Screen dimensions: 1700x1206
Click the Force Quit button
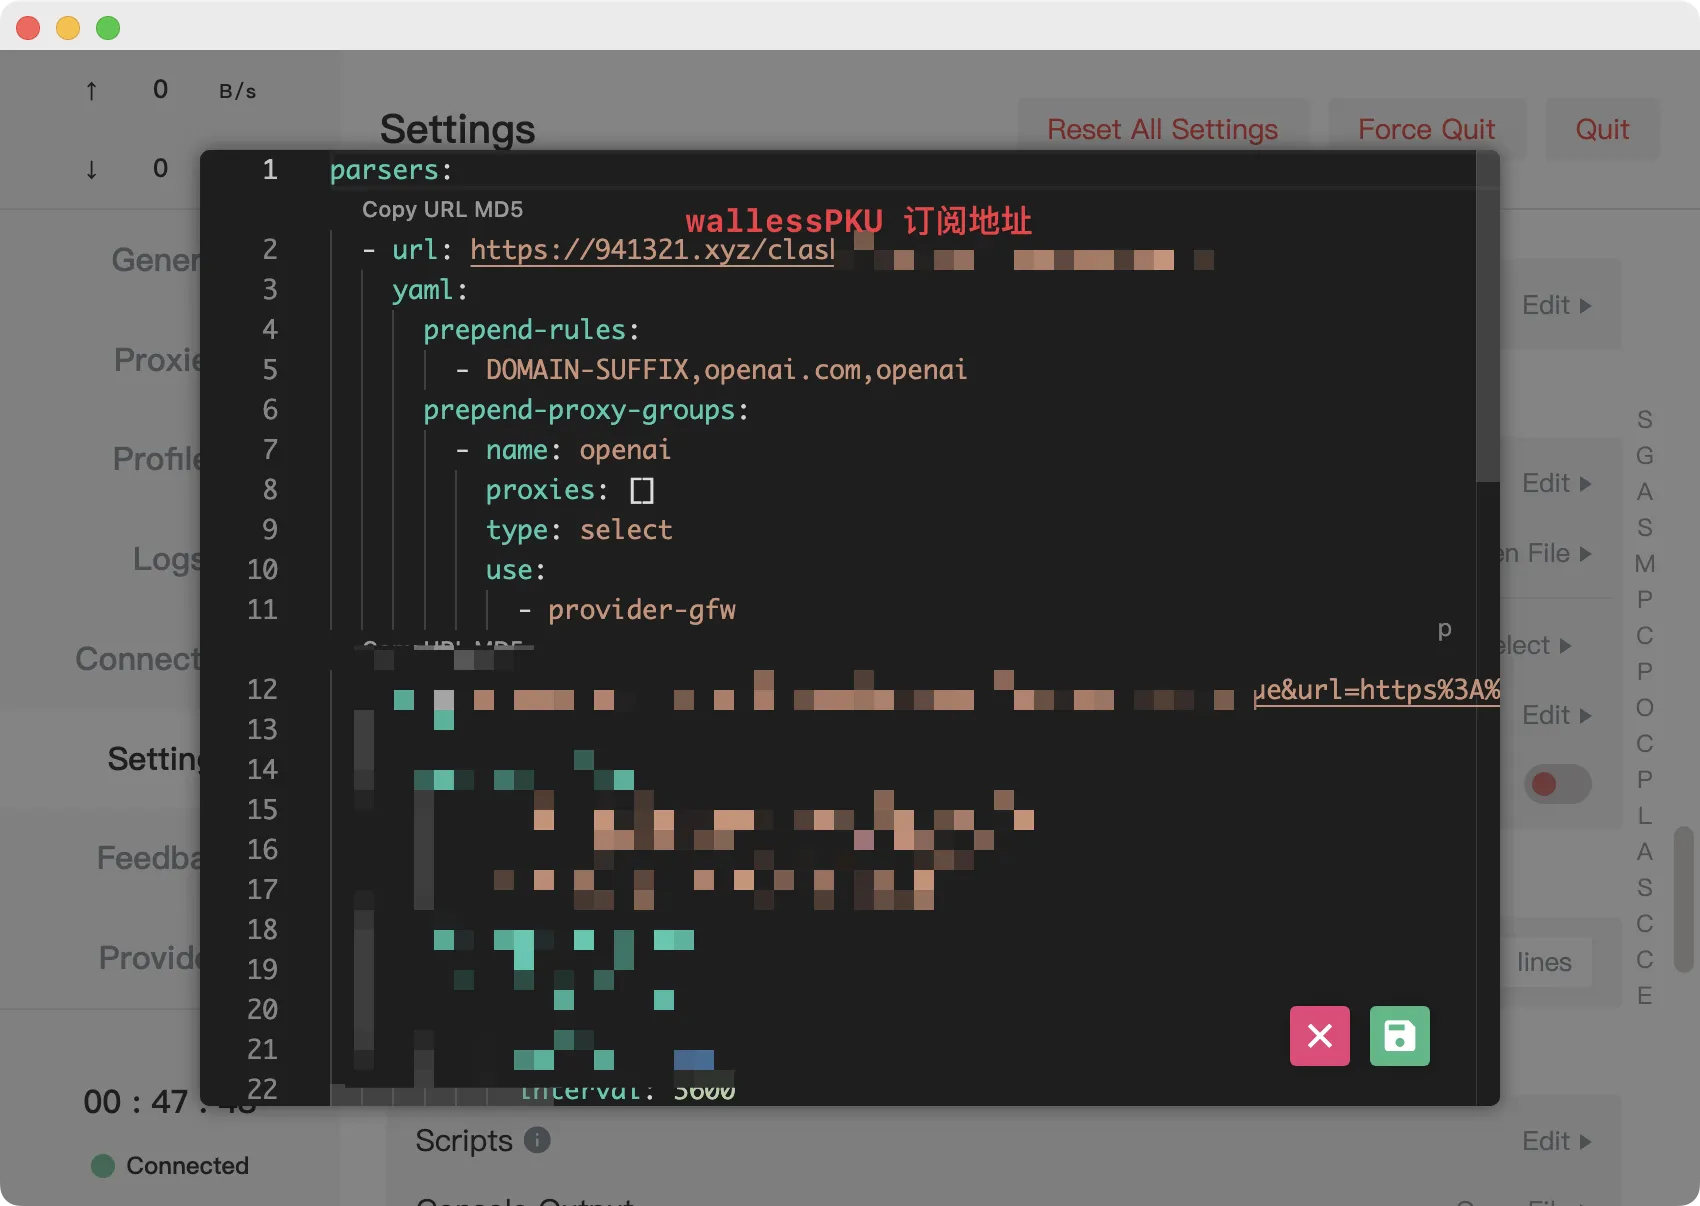pyautogui.click(x=1426, y=129)
